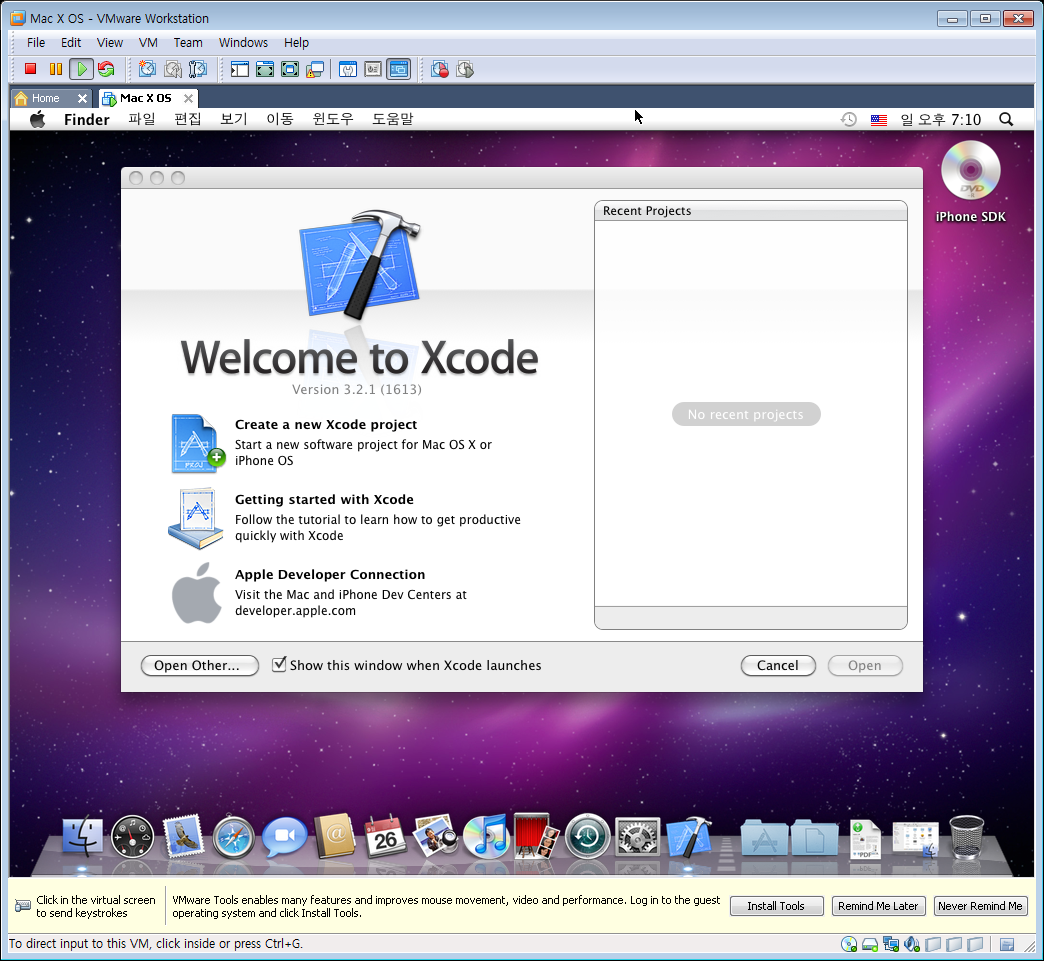Open the VMware View menu

[110, 43]
